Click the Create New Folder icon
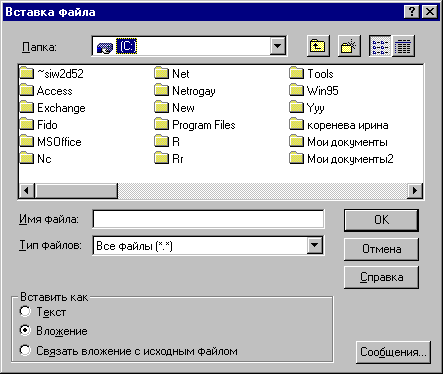Image resolution: width=443 pixels, height=374 pixels. click(x=349, y=46)
